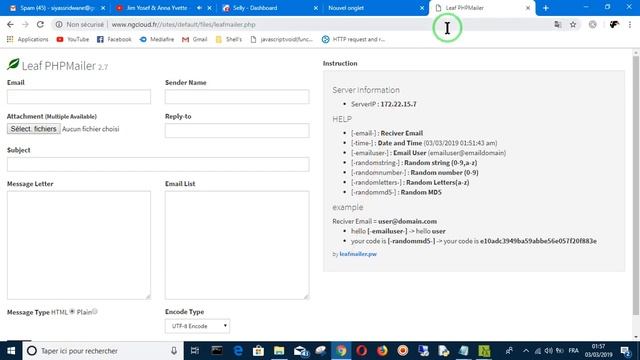This screenshot has height=360, width=640.
Task: Open the Mail app taskbar icon
Action: click(x=301, y=351)
